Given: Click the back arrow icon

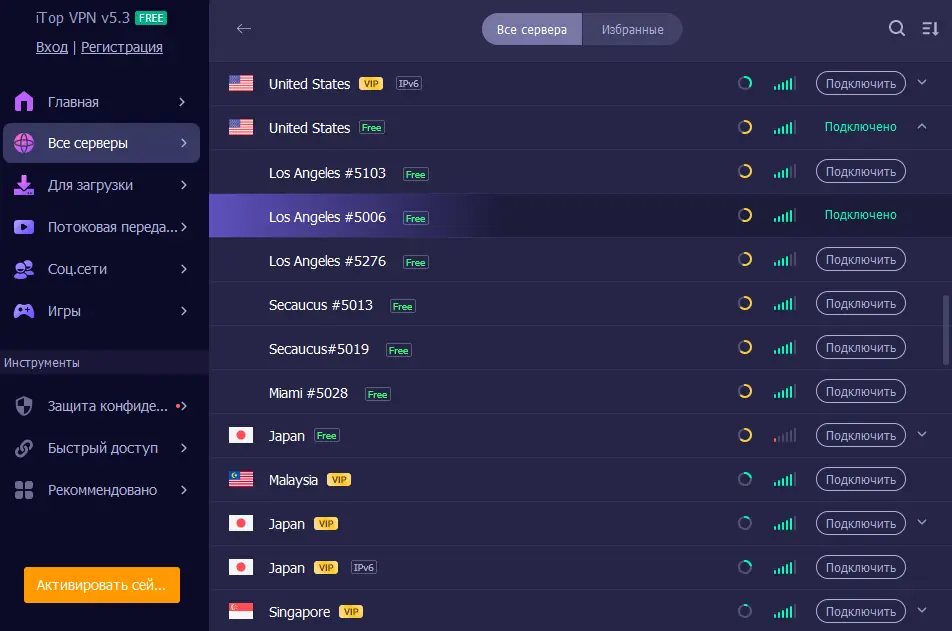Looking at the screenshot, I should [x=243, y=29].
